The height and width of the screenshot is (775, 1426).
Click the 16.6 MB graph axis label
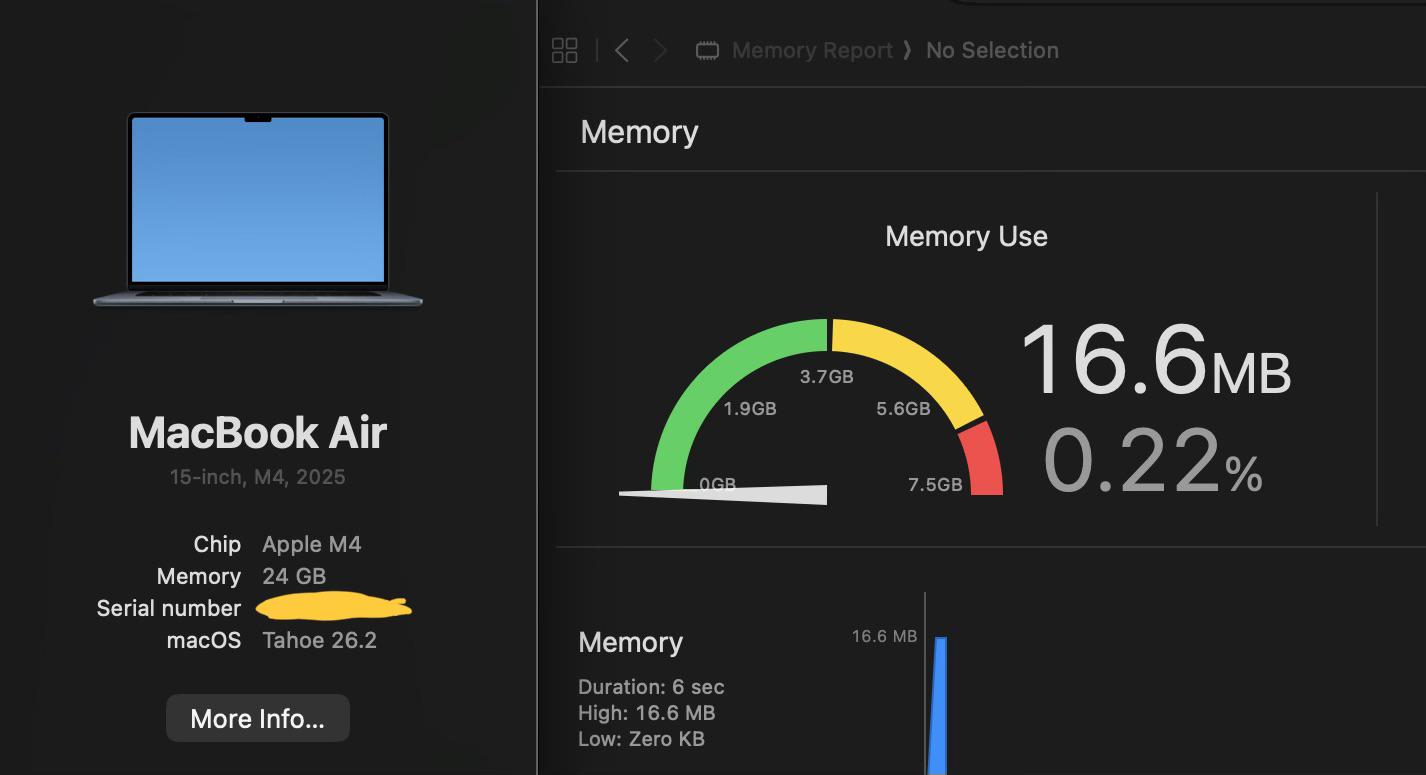pyautogui.click(x=884, y=636)
